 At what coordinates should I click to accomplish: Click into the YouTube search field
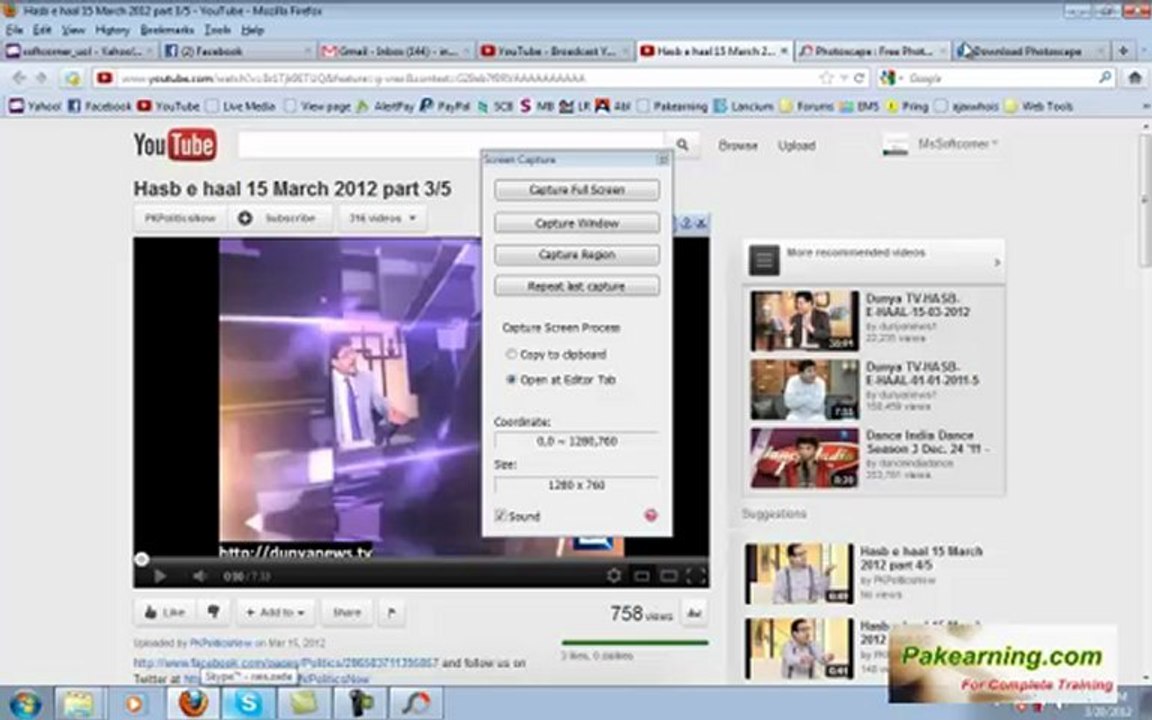[451, 145]
